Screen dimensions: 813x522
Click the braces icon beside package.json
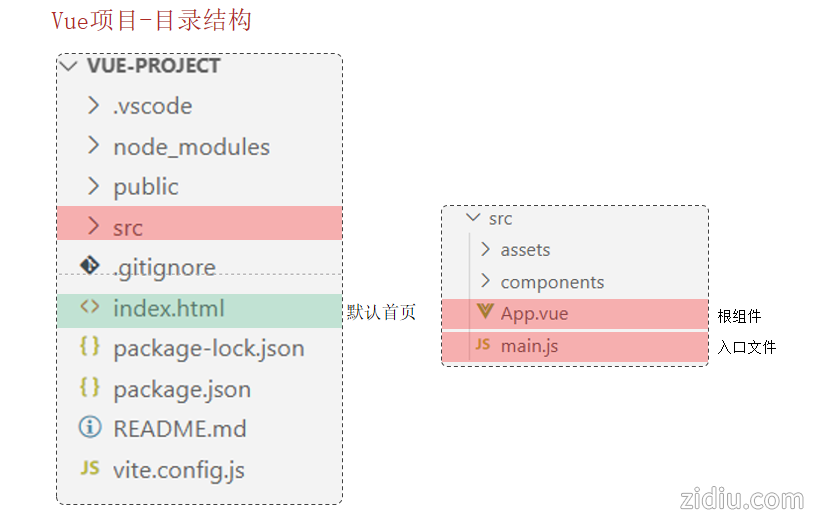point(90,388)
